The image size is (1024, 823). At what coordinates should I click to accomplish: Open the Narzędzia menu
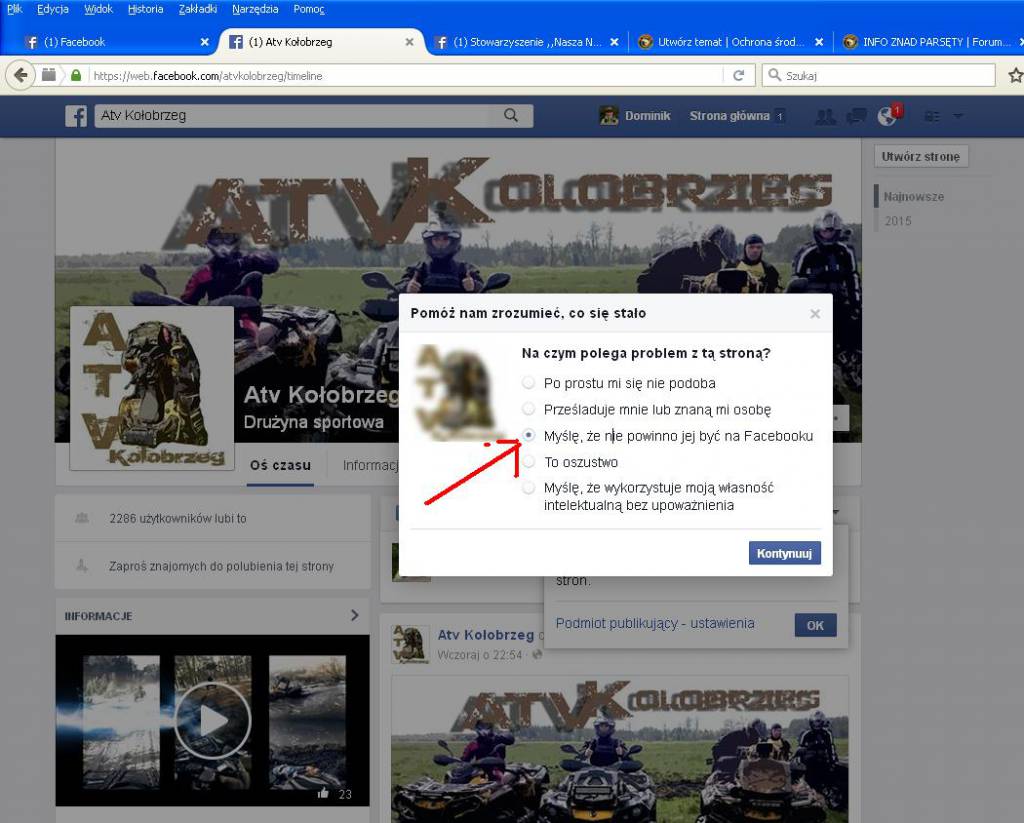[255, 9]
